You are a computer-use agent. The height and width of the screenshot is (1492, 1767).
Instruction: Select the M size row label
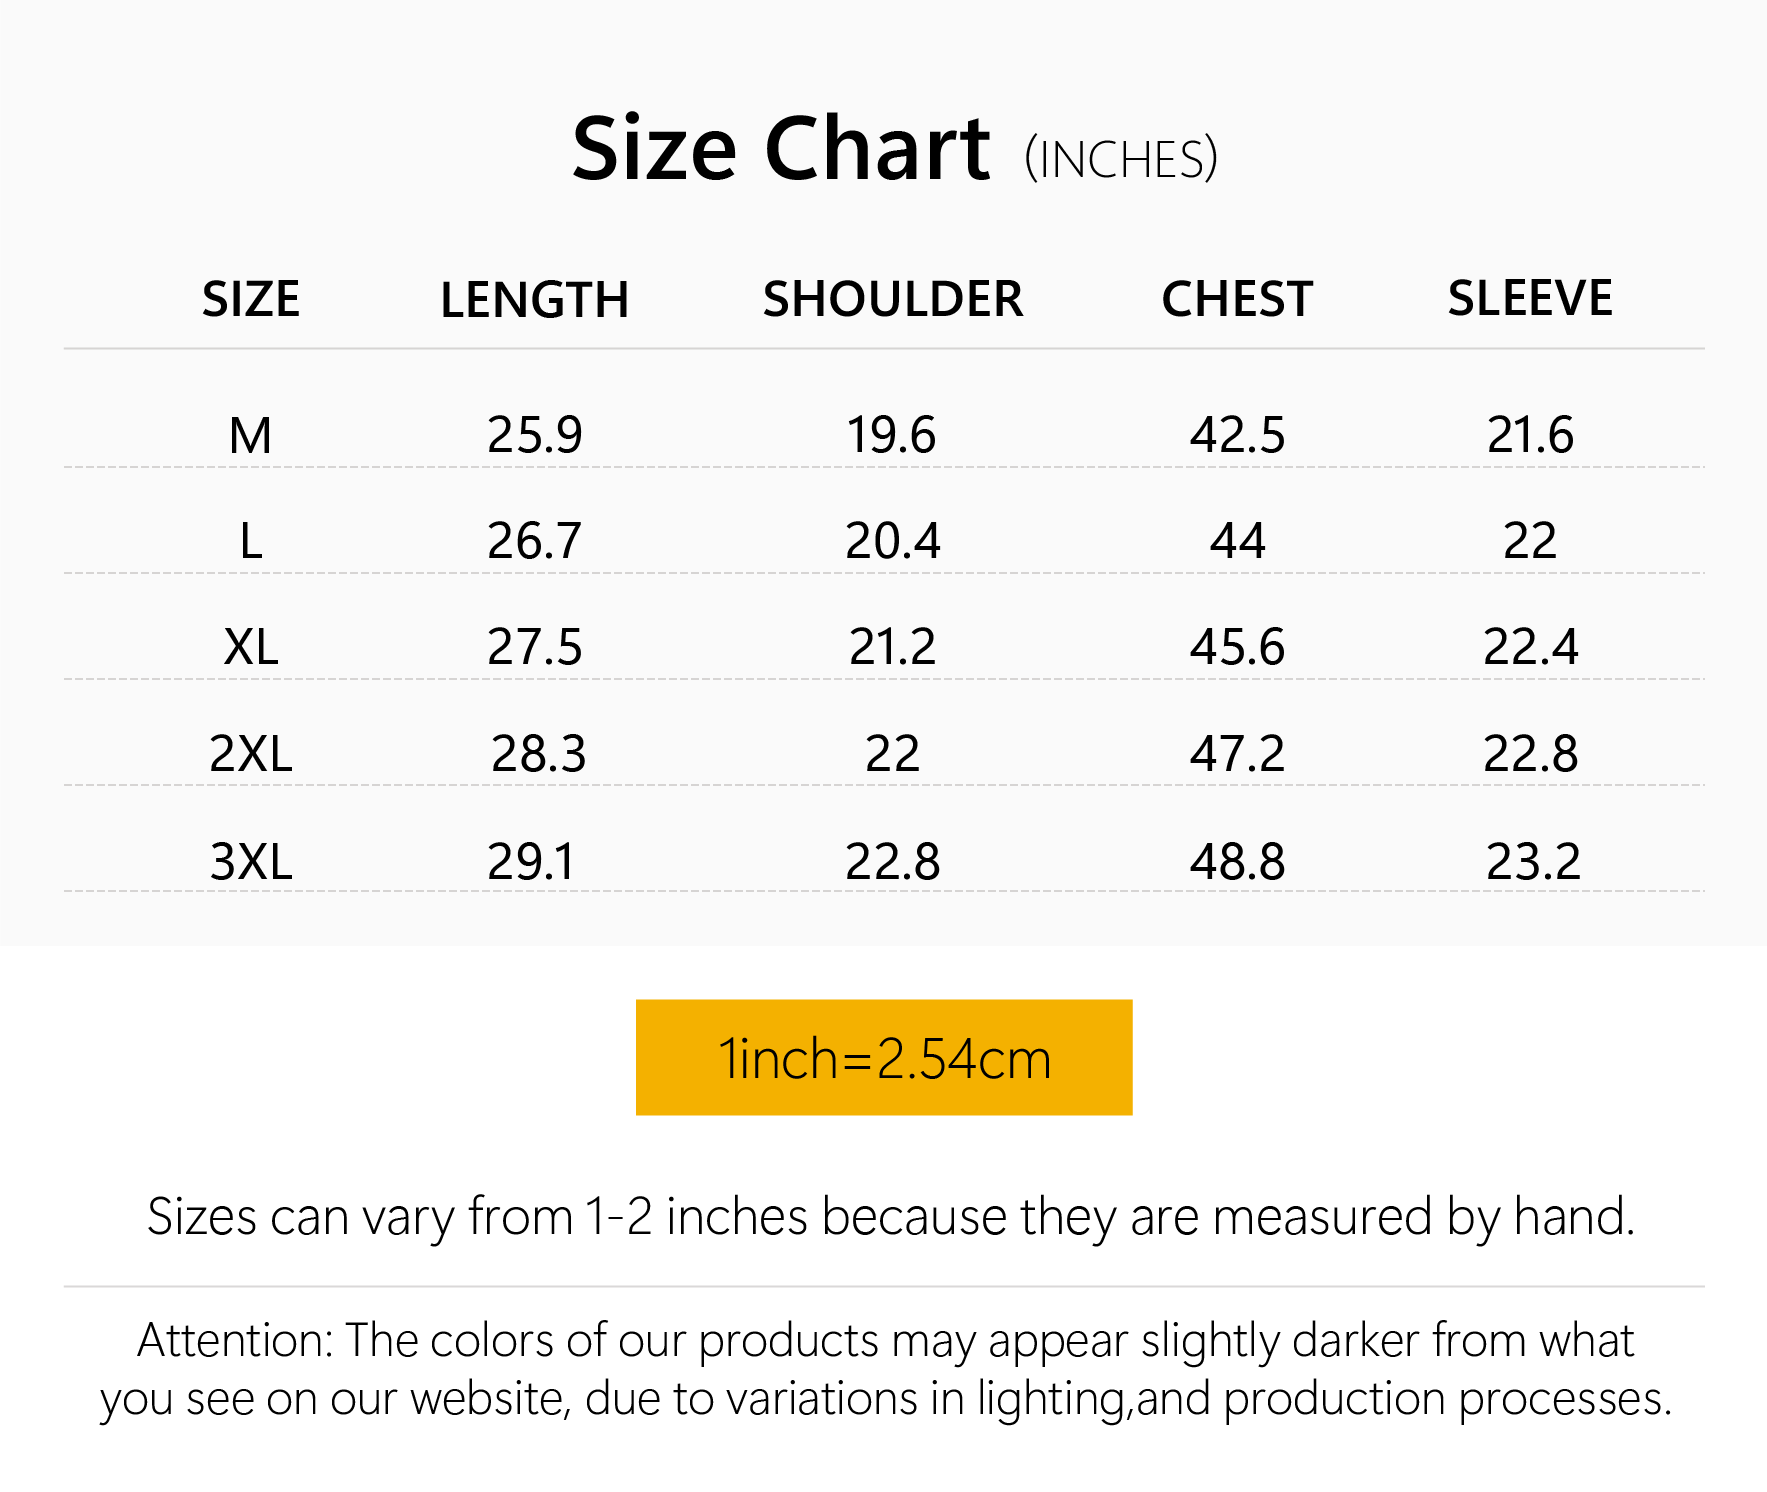[250, 435]
